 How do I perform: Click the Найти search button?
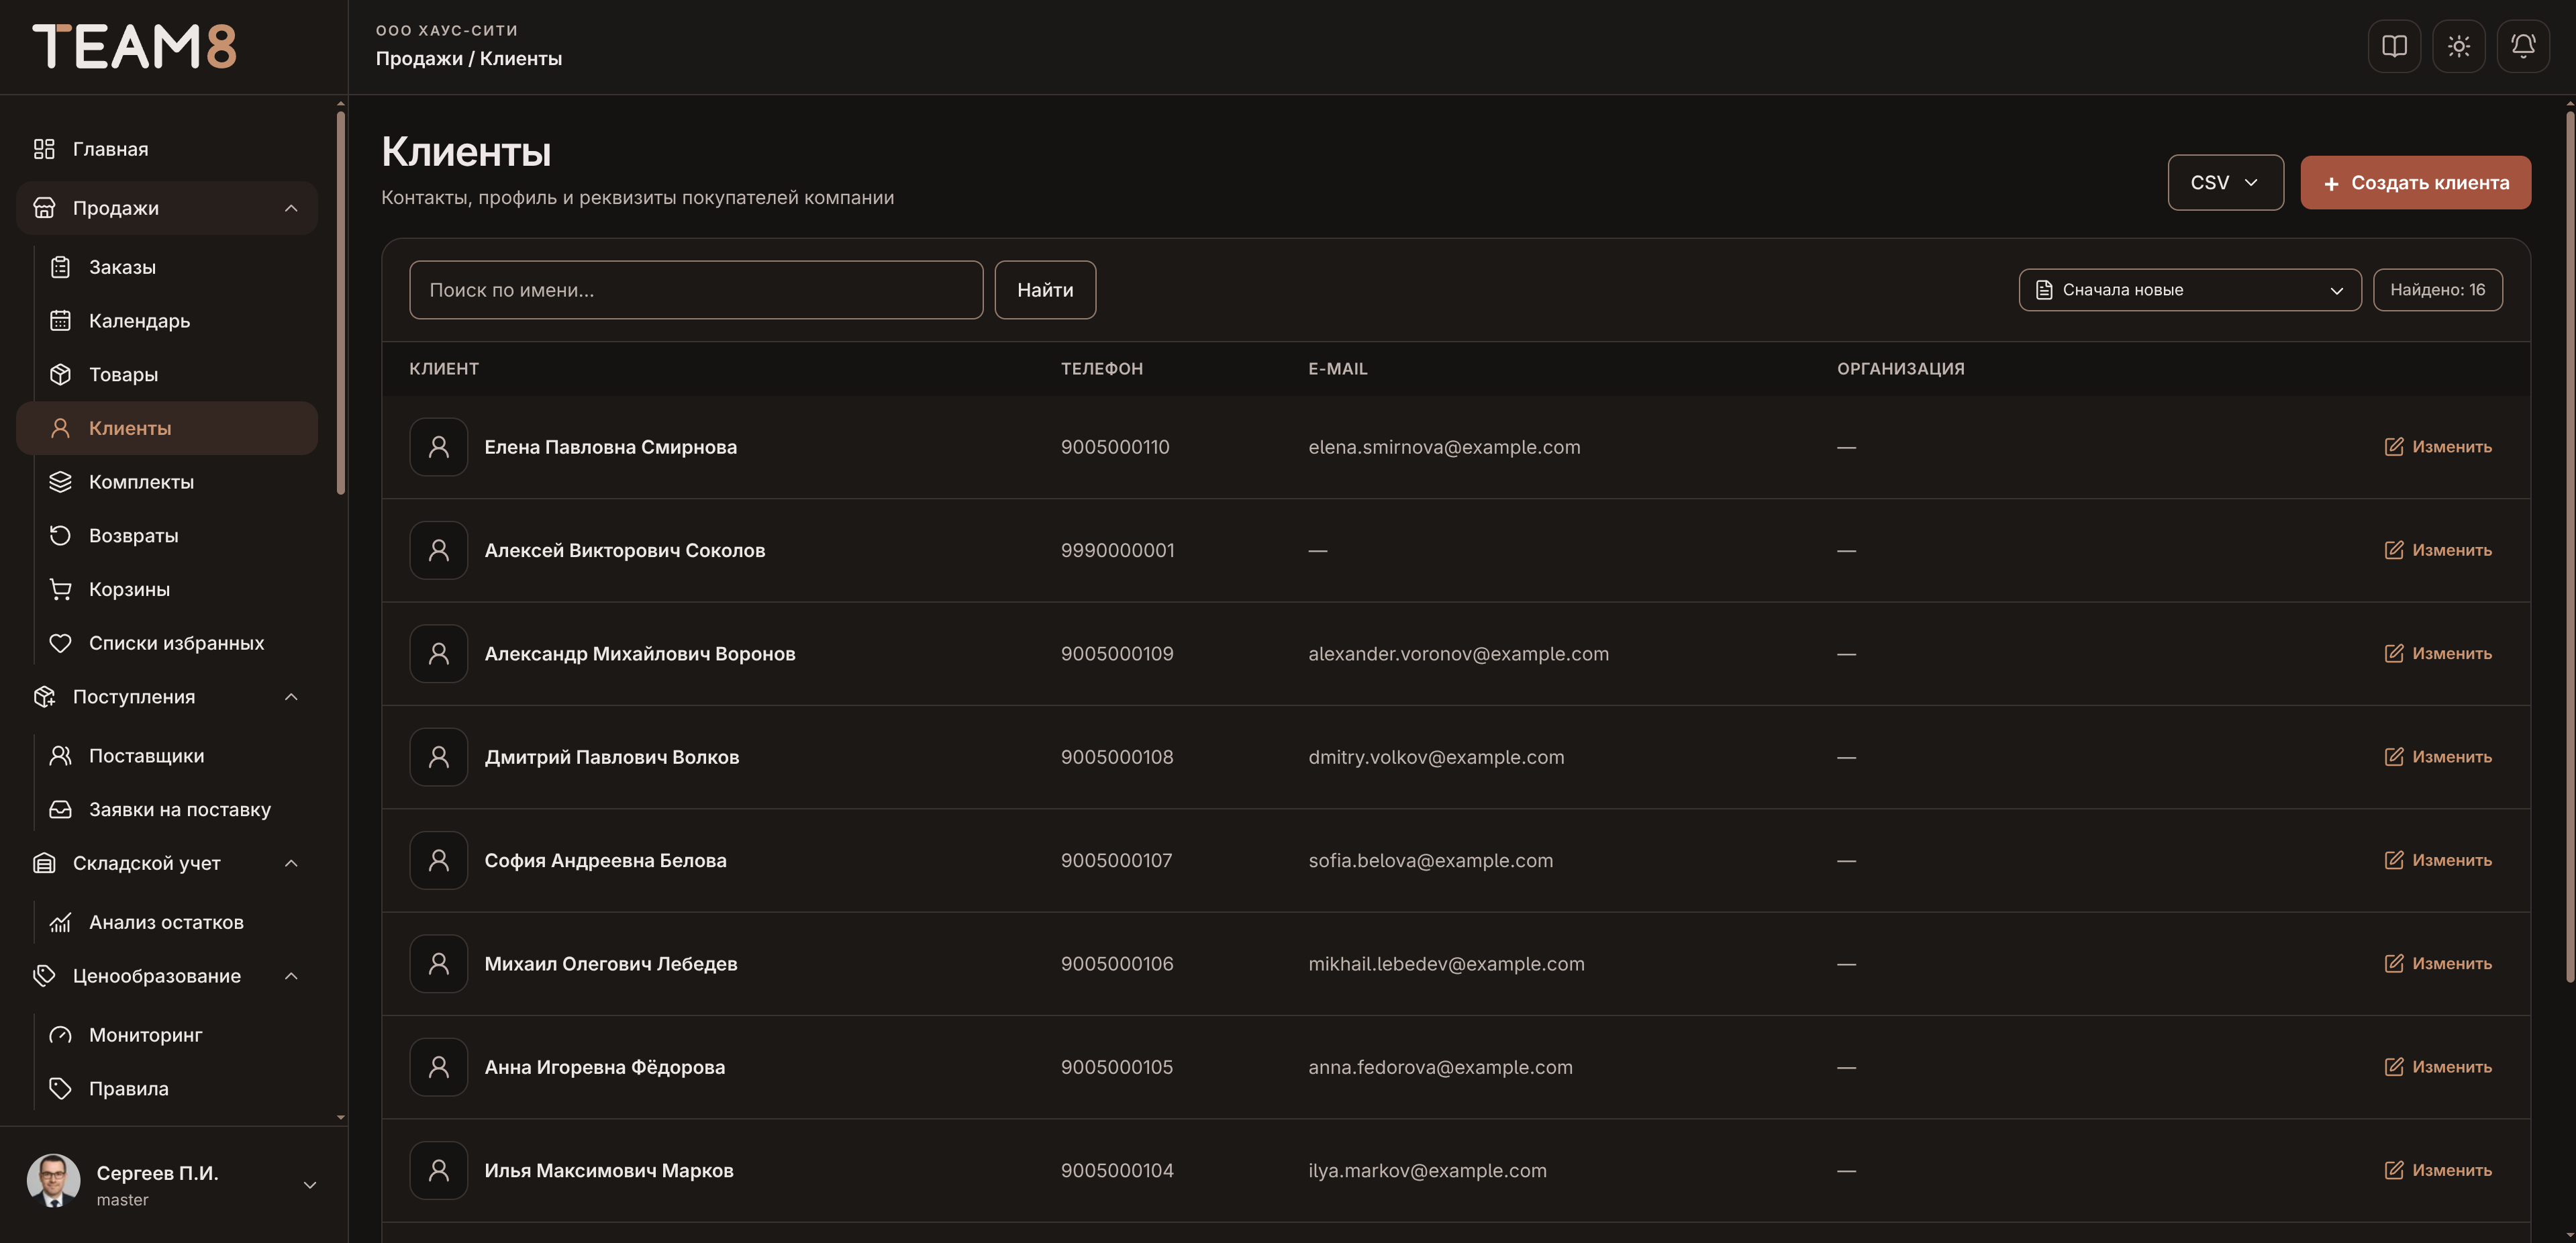pyautogui.click(x=1045, y=290)
